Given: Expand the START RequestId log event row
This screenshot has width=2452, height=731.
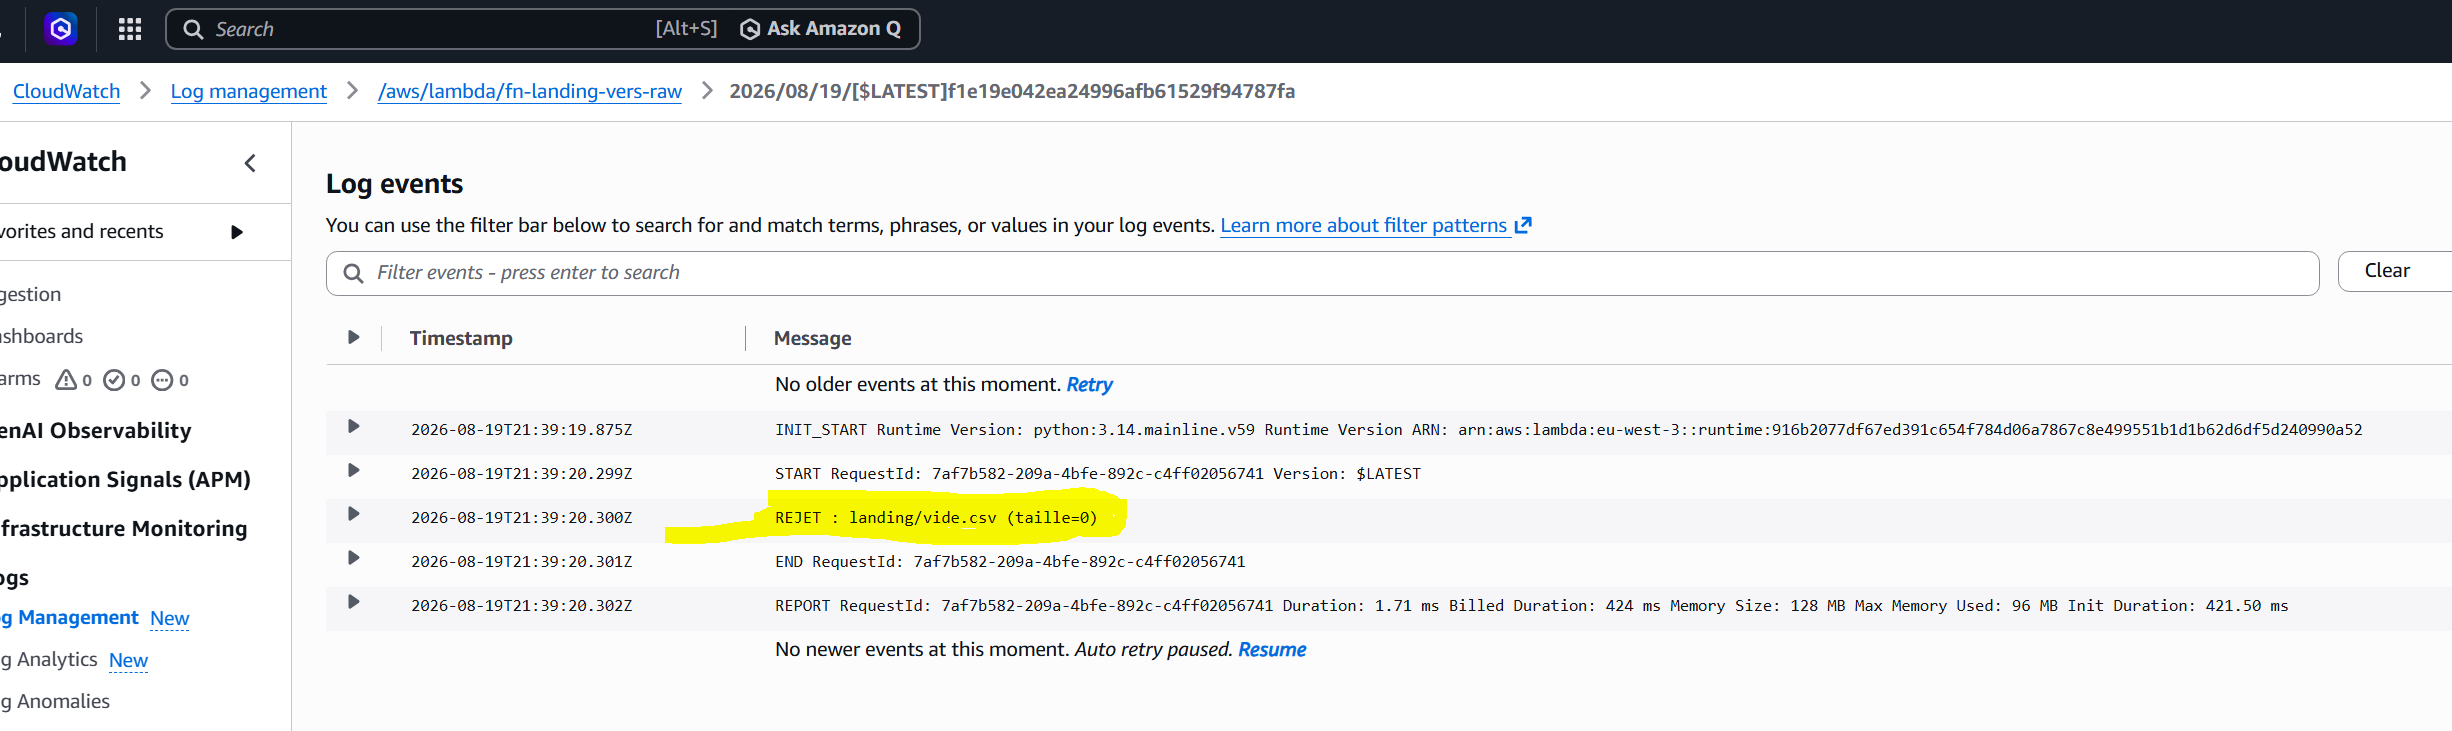Looking at the screenshot, I should [x=353, y=470].
